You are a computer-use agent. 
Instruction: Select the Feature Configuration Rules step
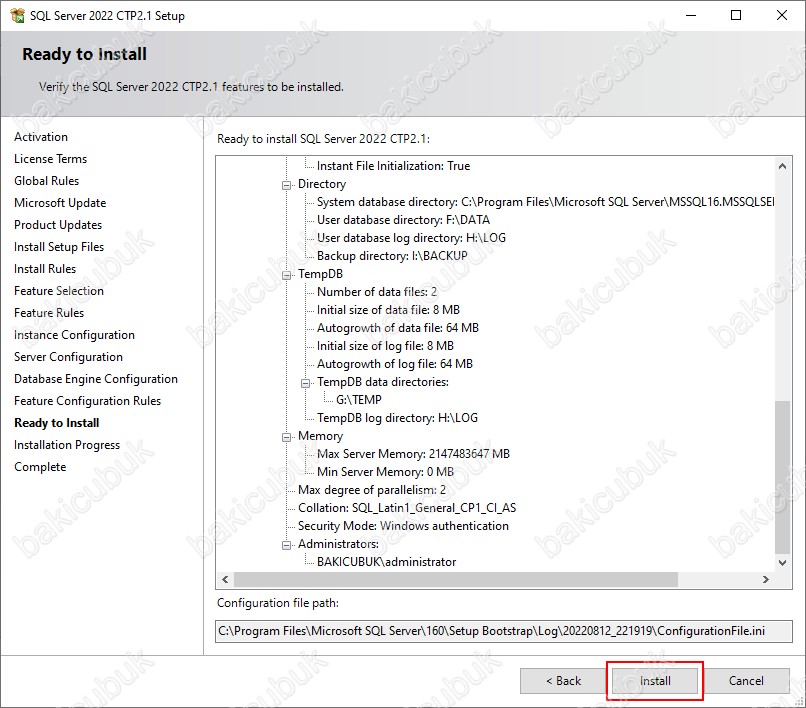point(87,401)
